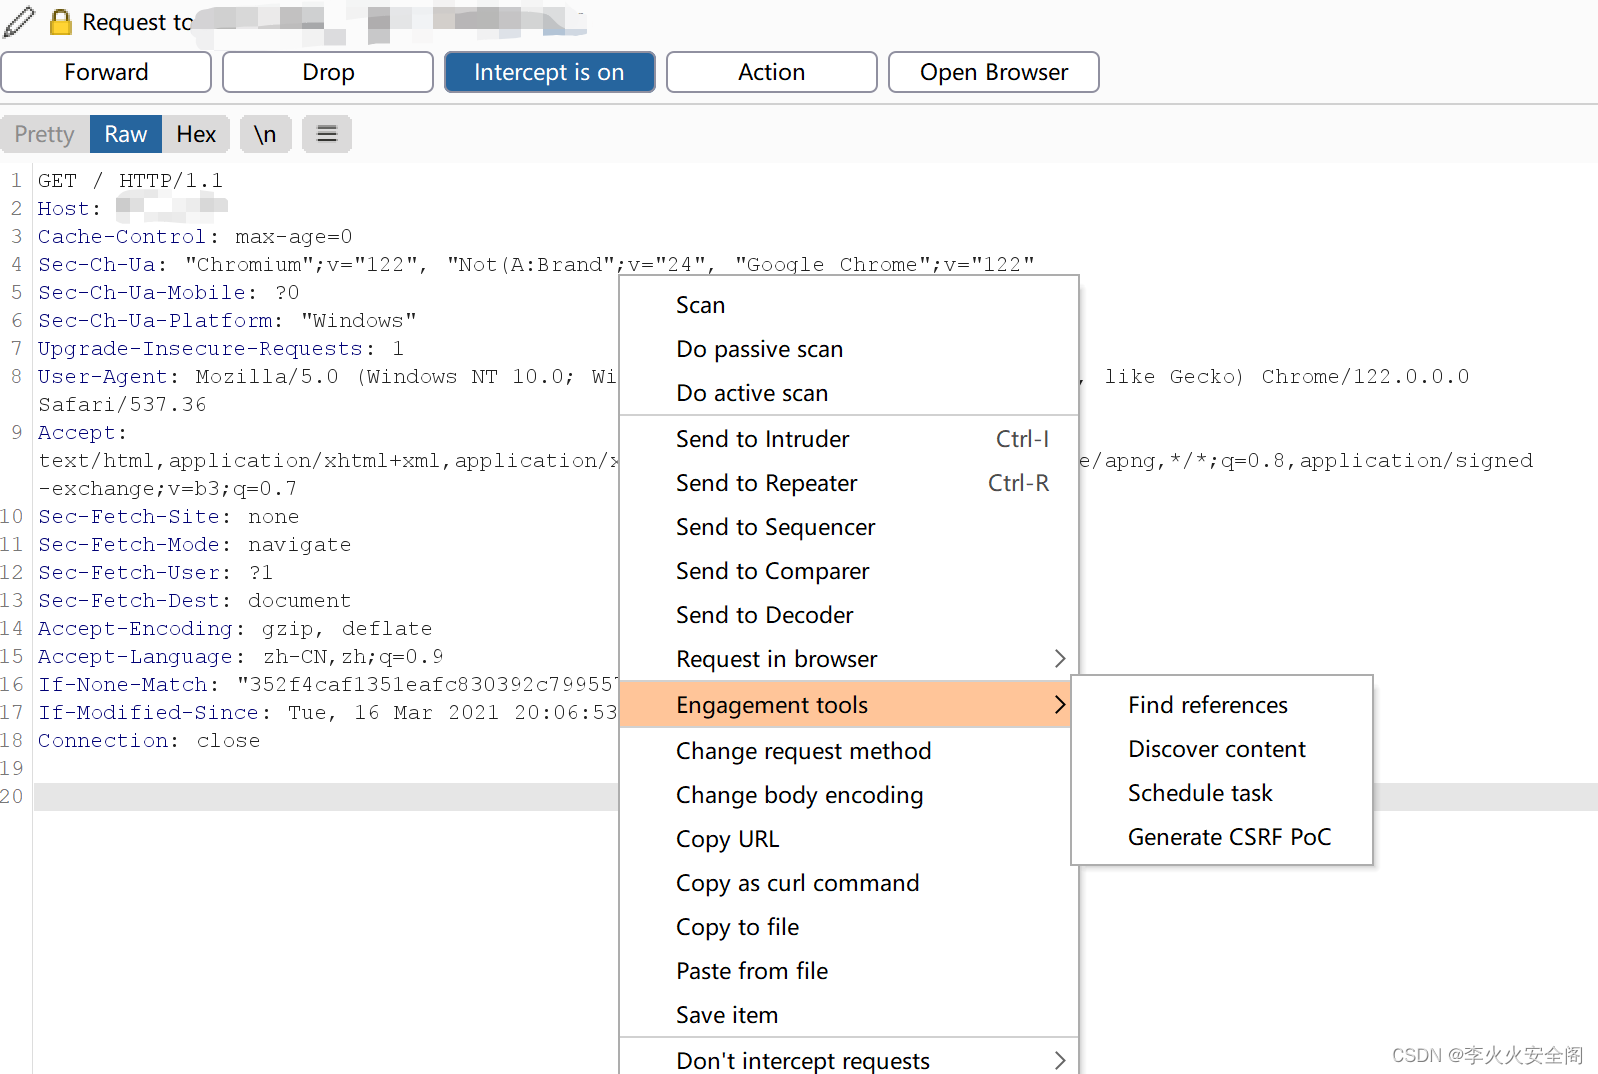Select Scan from the context menu
This screenshot has height=1074, width=1598.
[x=849, y=305]
